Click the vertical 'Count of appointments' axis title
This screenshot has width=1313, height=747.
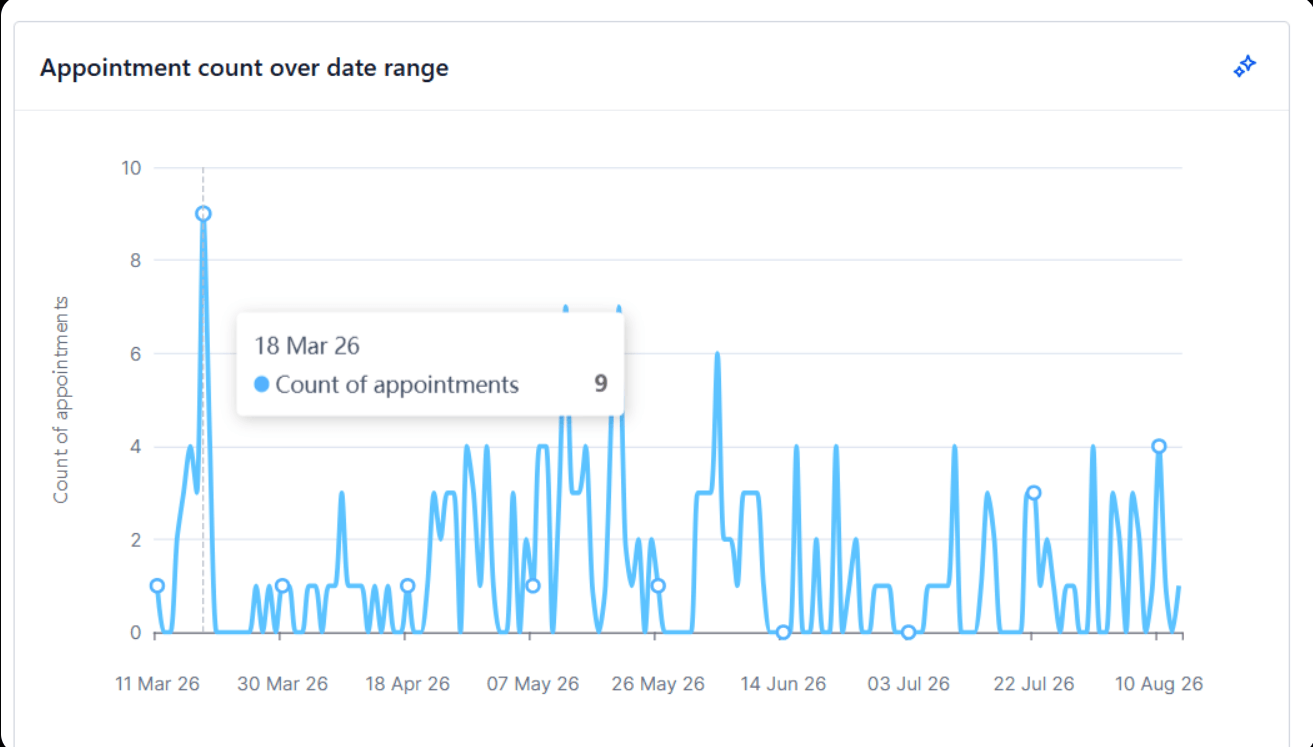61,400
